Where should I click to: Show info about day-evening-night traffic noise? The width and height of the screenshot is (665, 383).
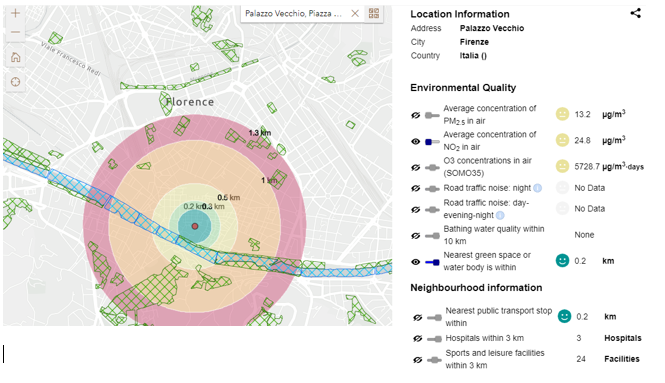tap(500, 215)
